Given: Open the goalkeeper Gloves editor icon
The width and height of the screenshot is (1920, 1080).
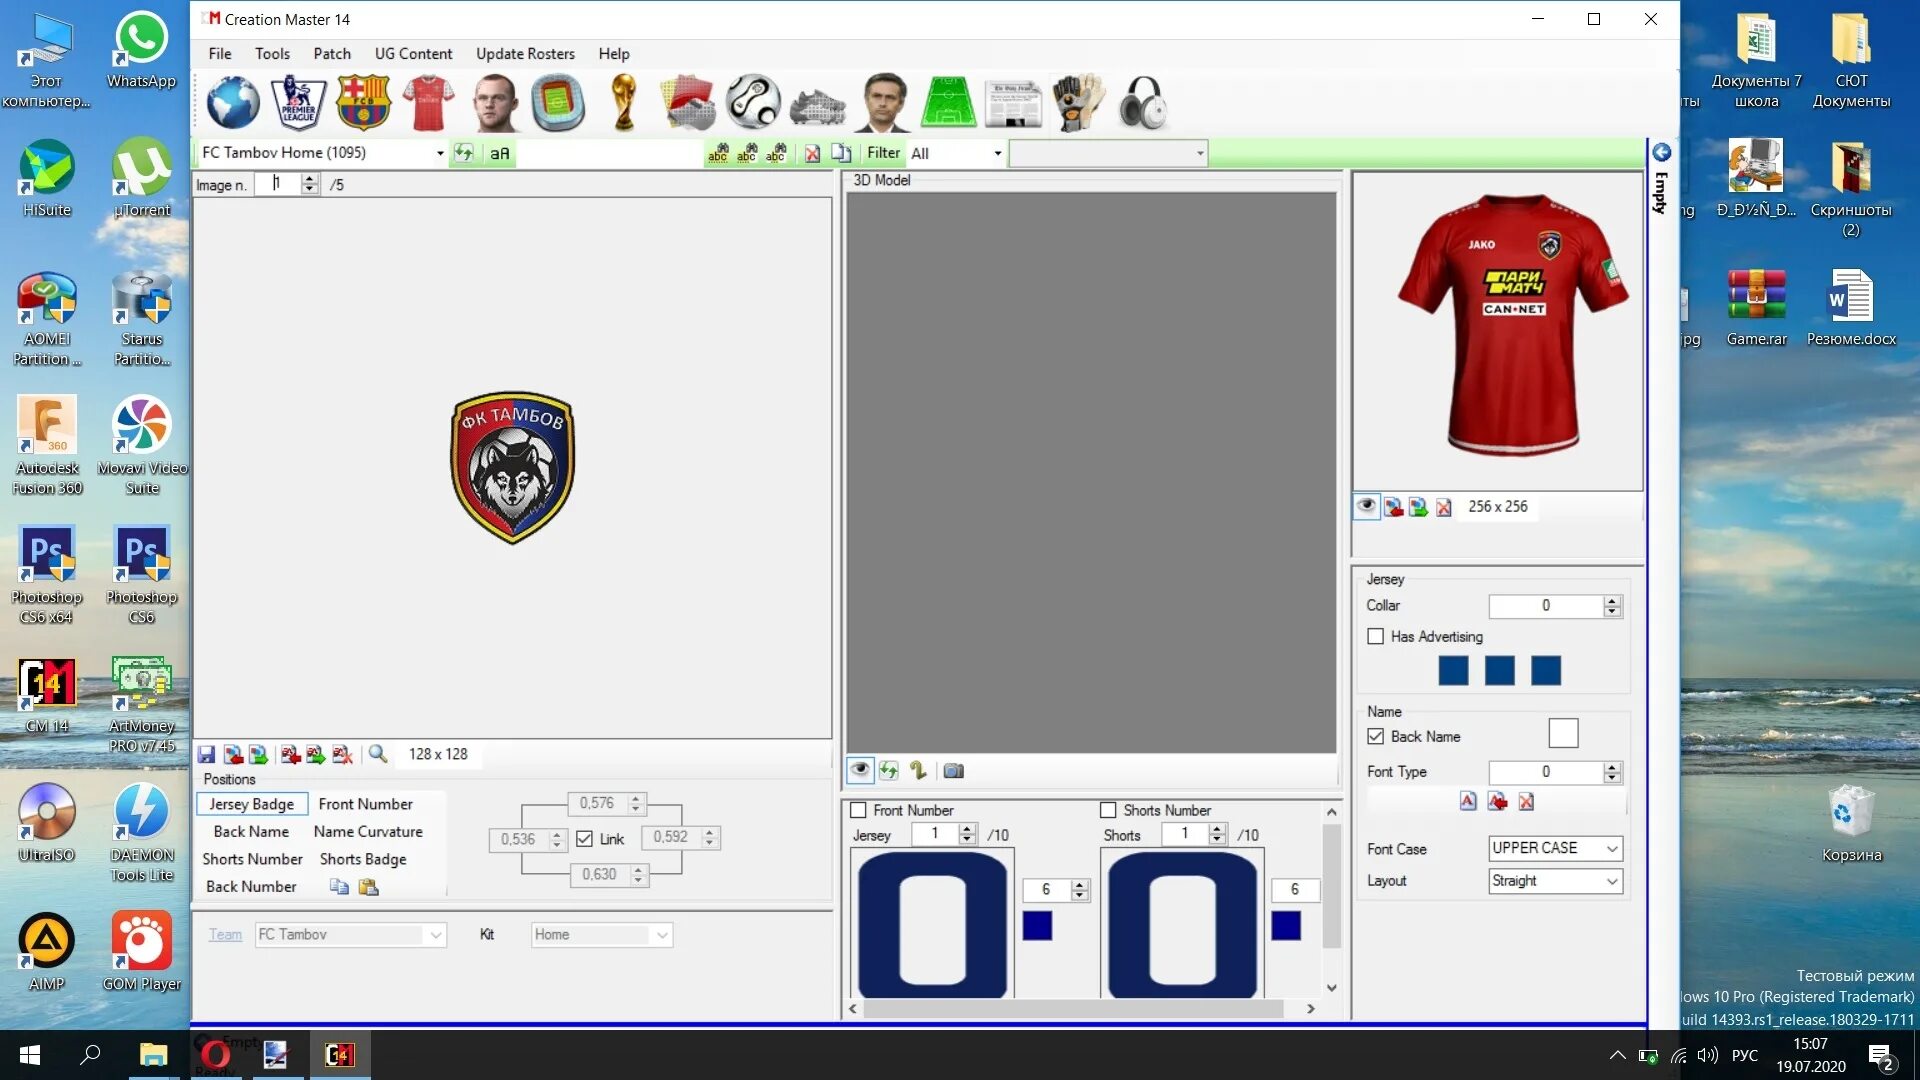Looking at the screenshot, I should coord(1078,102).
